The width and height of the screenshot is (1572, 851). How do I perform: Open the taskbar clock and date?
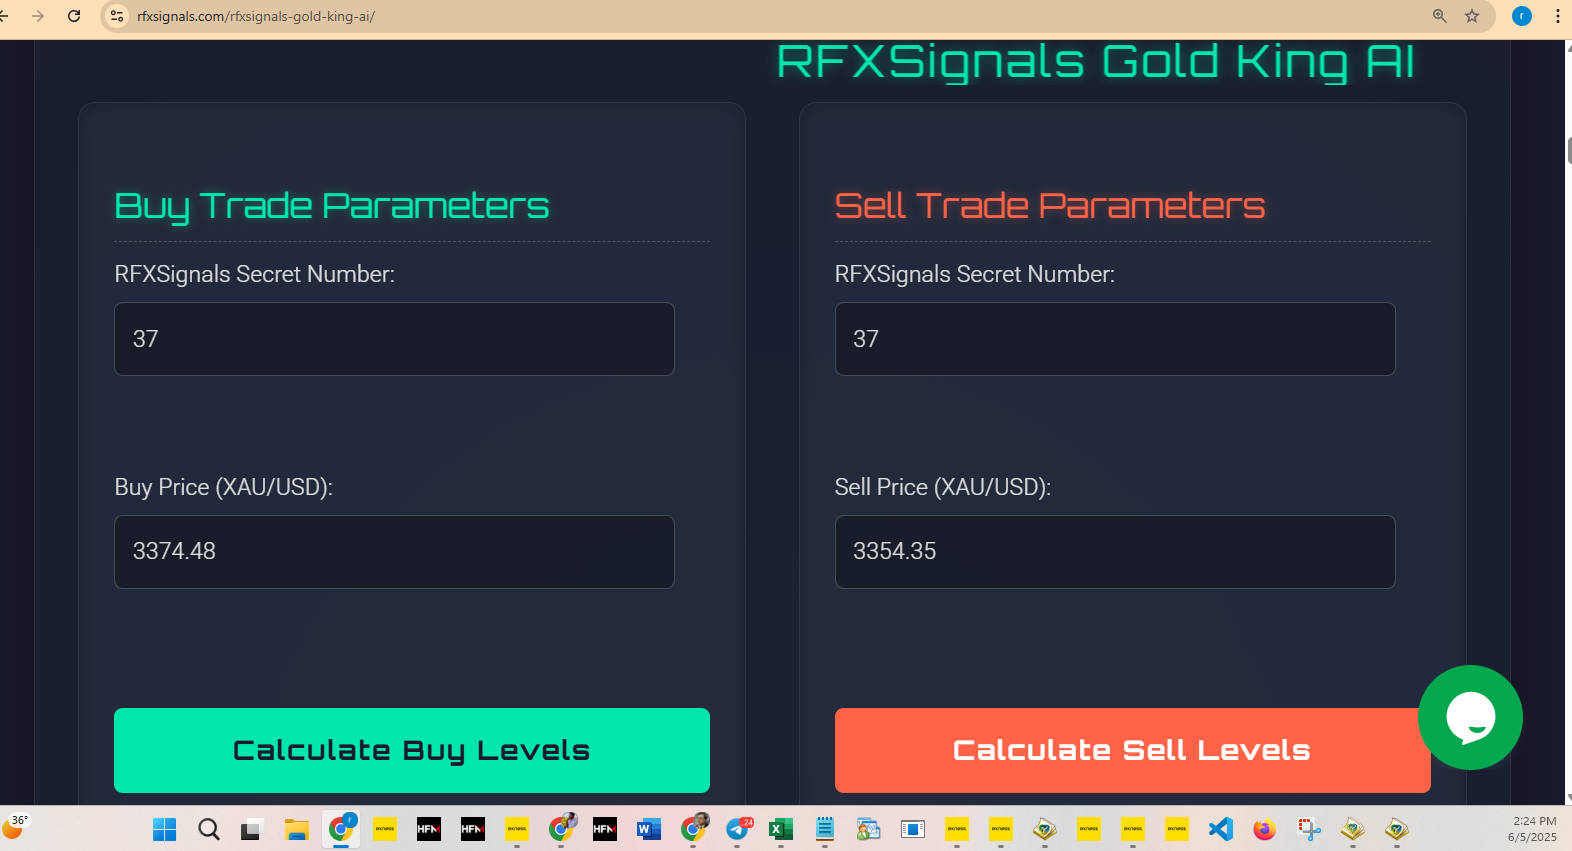coord(1533,829)
